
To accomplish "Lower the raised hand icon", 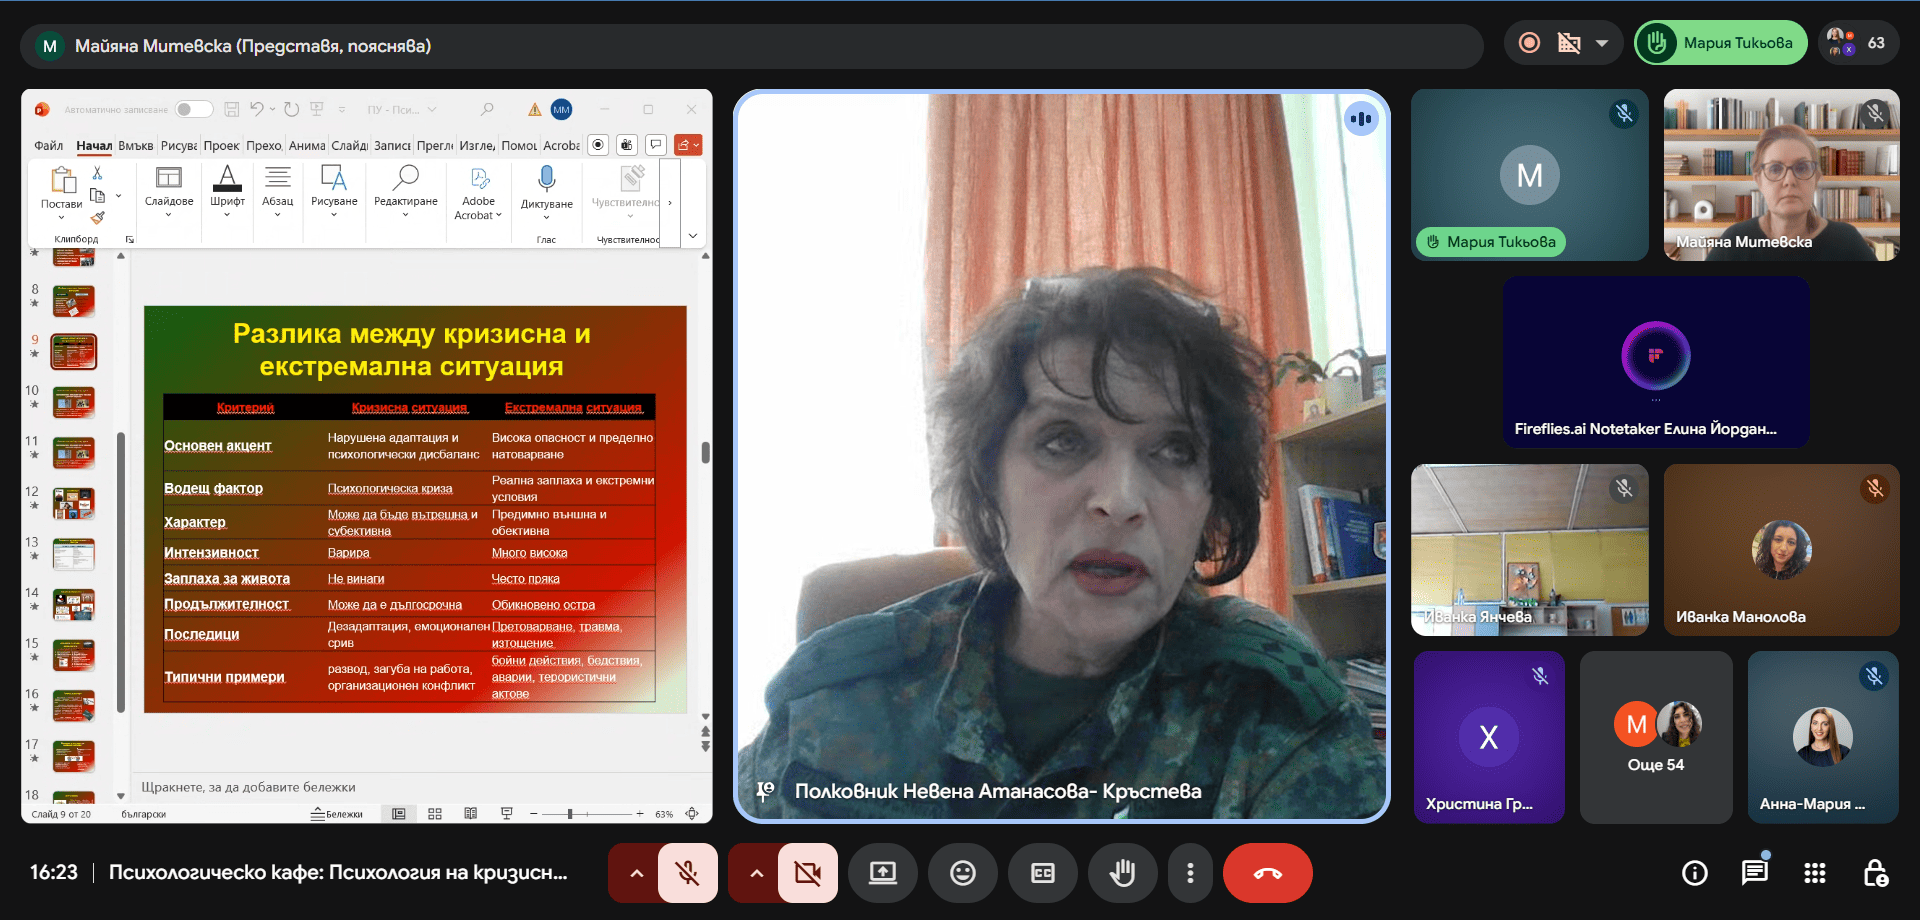I will coord(1122,873).
